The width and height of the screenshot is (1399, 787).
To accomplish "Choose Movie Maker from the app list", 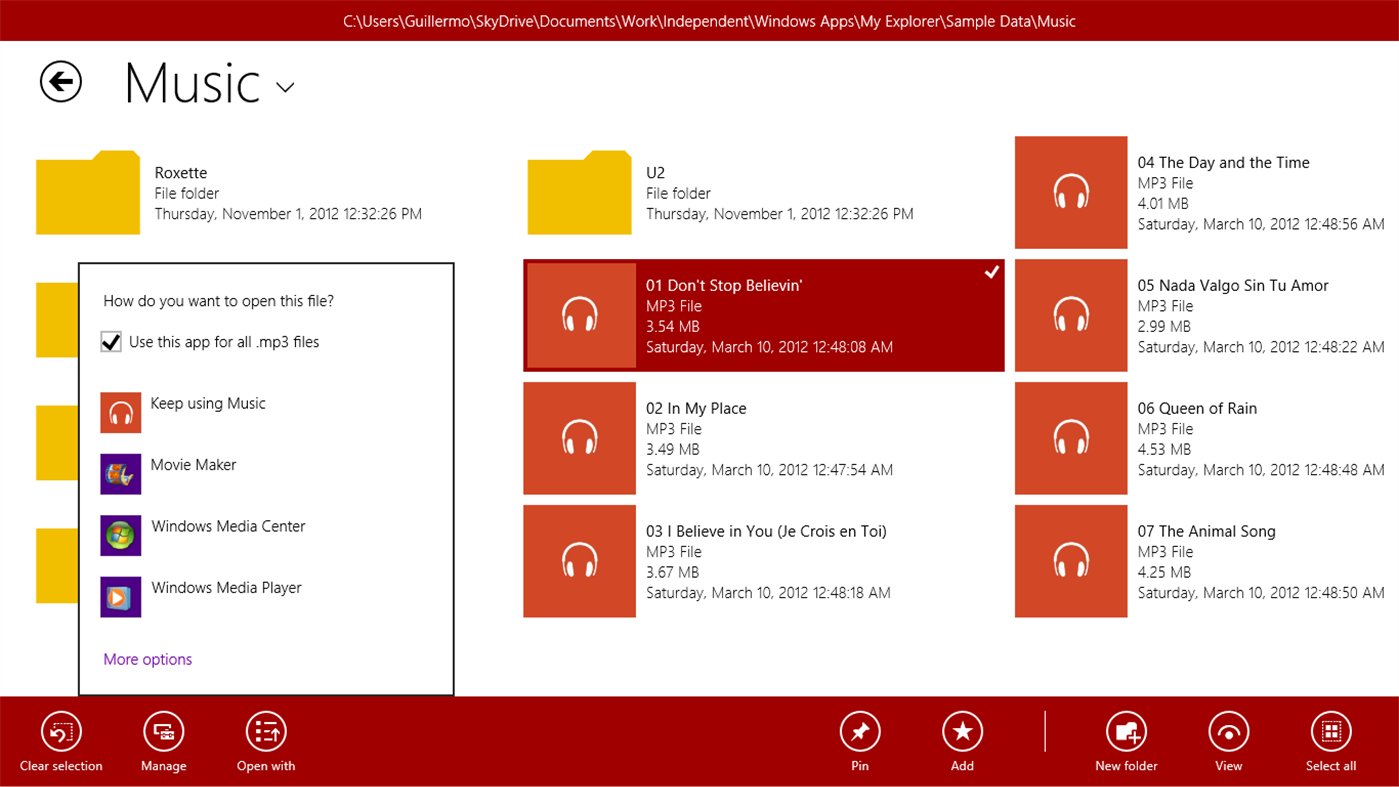I will 195,464.
